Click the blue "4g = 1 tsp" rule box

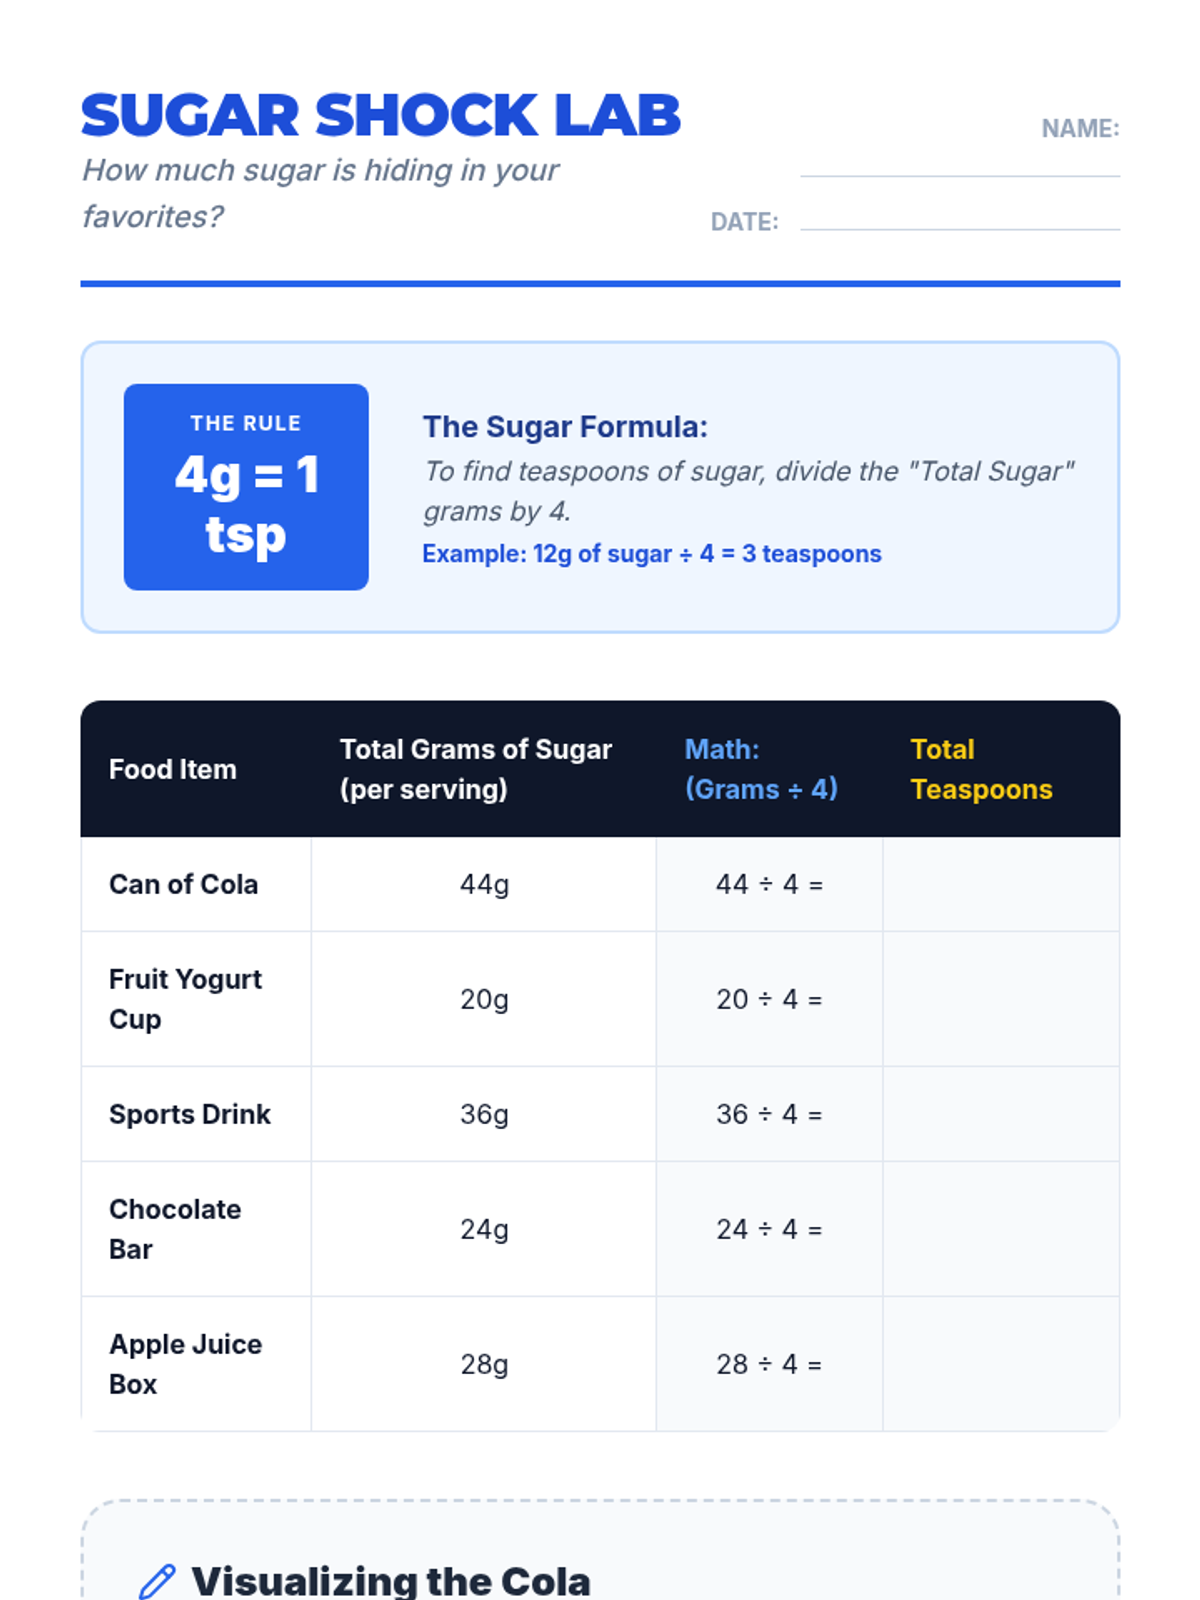[x=246, y=487]
